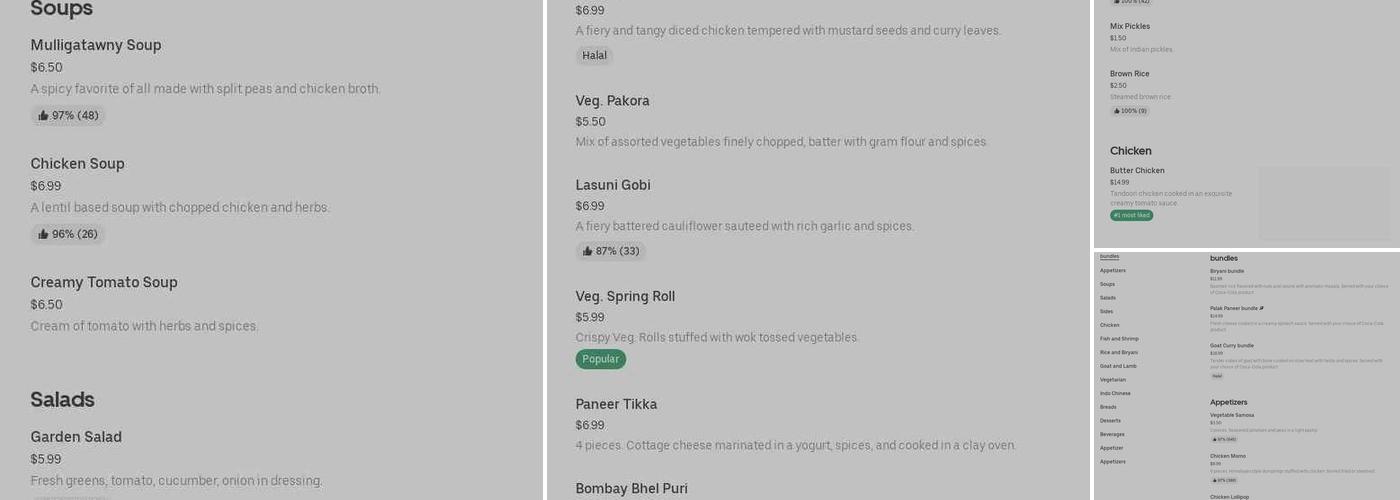The width and height of the screenshot is (1400, 500).
Task: Click the thumbs-up icon under Lasuni Gobi
Action: click(x=588, y=252)
